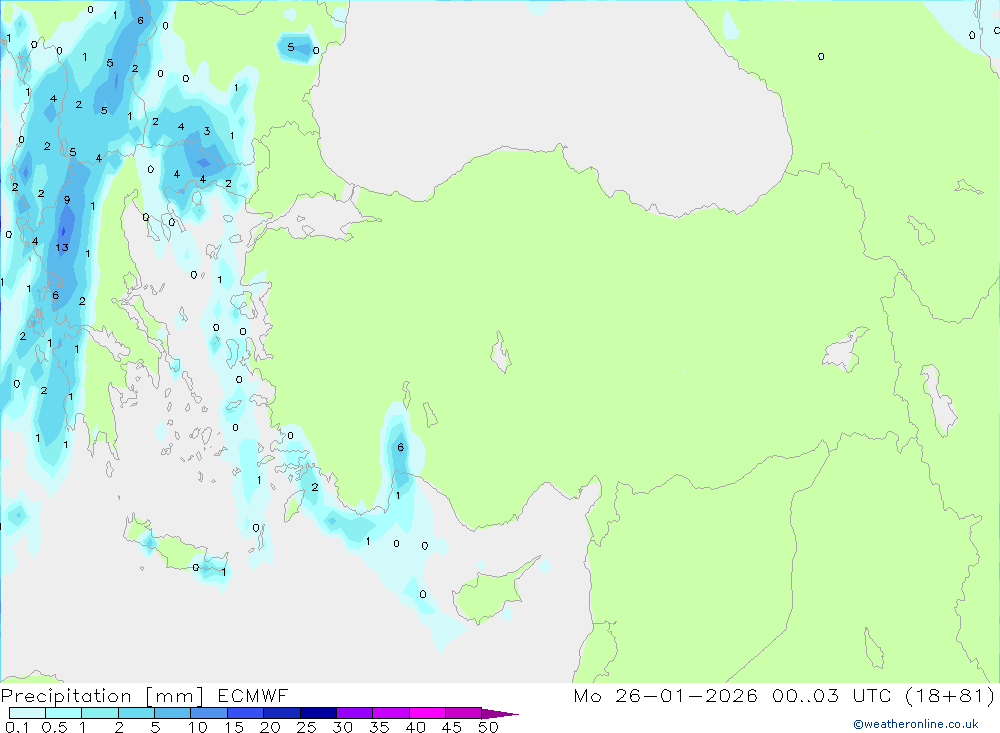Click the legend label "0.5"
This screenshot has width=1000, height=733.
tap(54, 727)
